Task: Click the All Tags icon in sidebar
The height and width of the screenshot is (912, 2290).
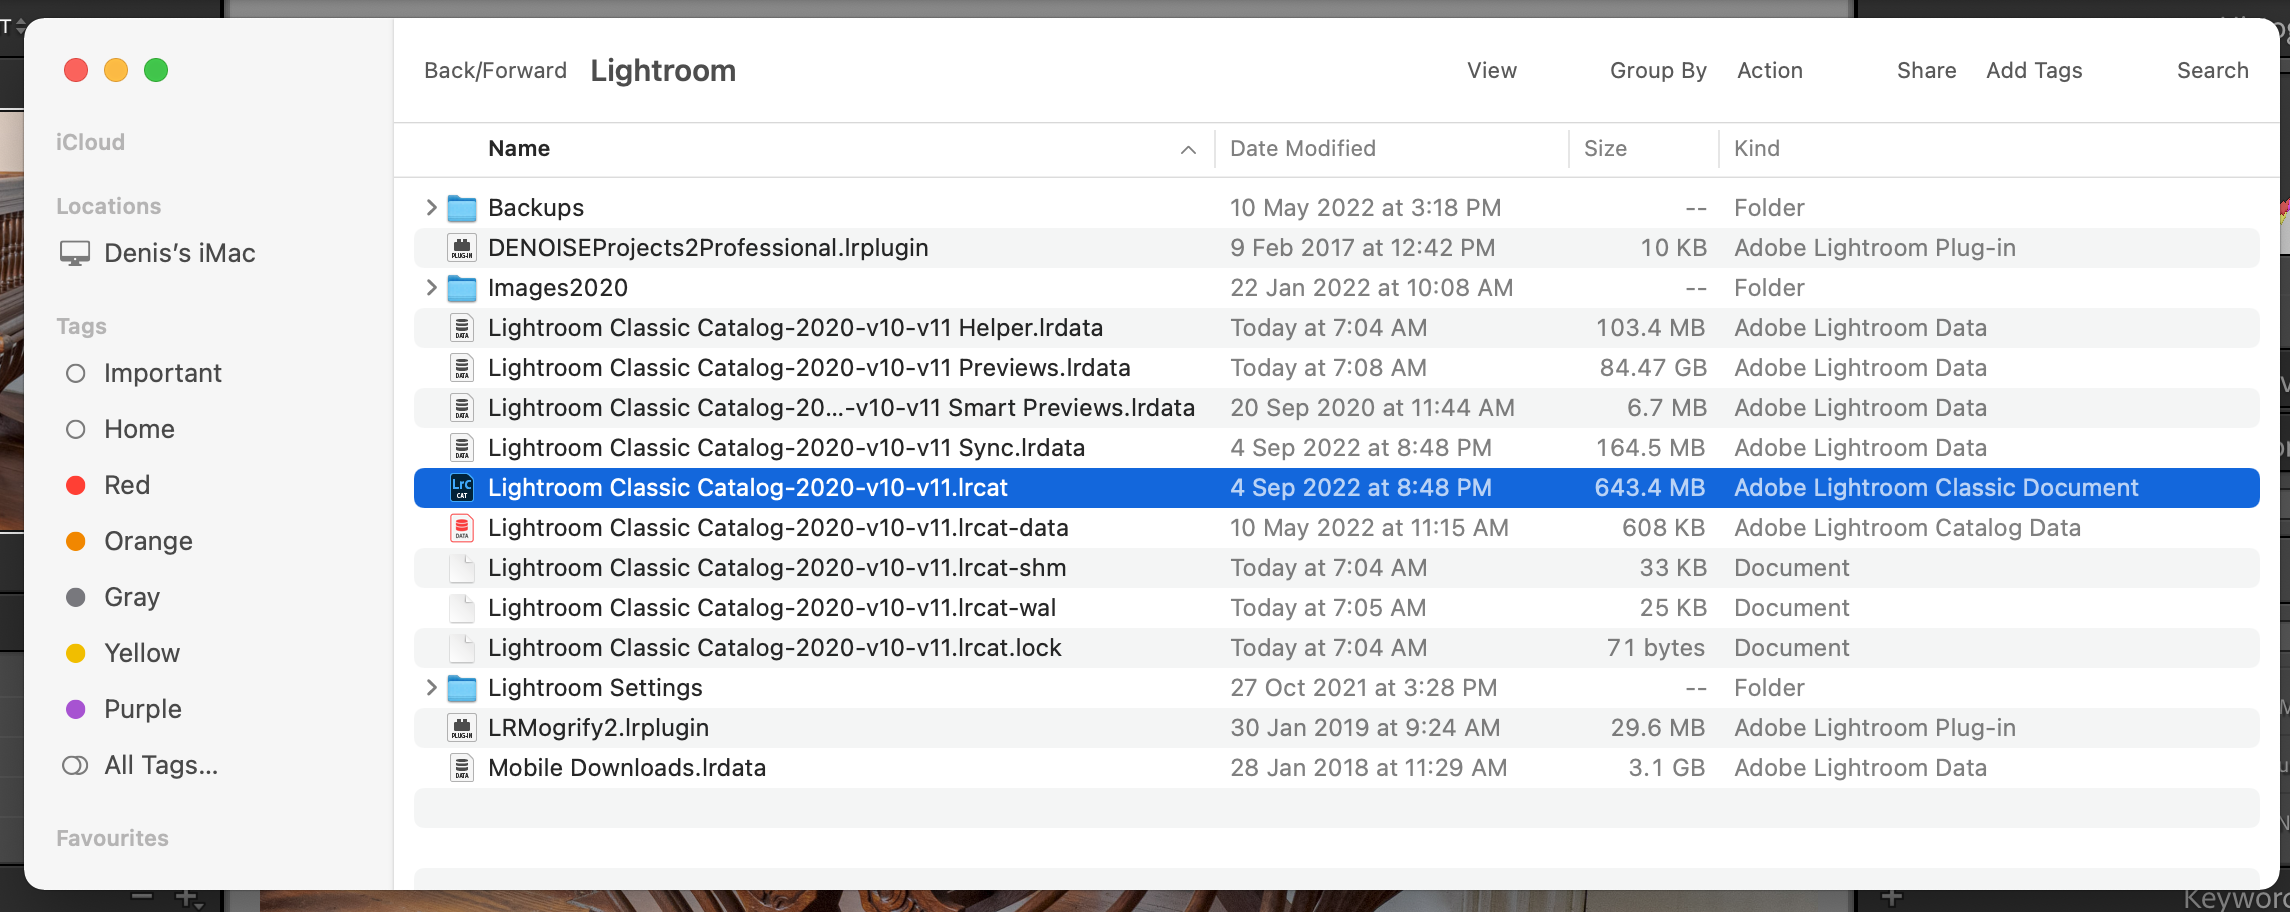Action: coord(75,766)
